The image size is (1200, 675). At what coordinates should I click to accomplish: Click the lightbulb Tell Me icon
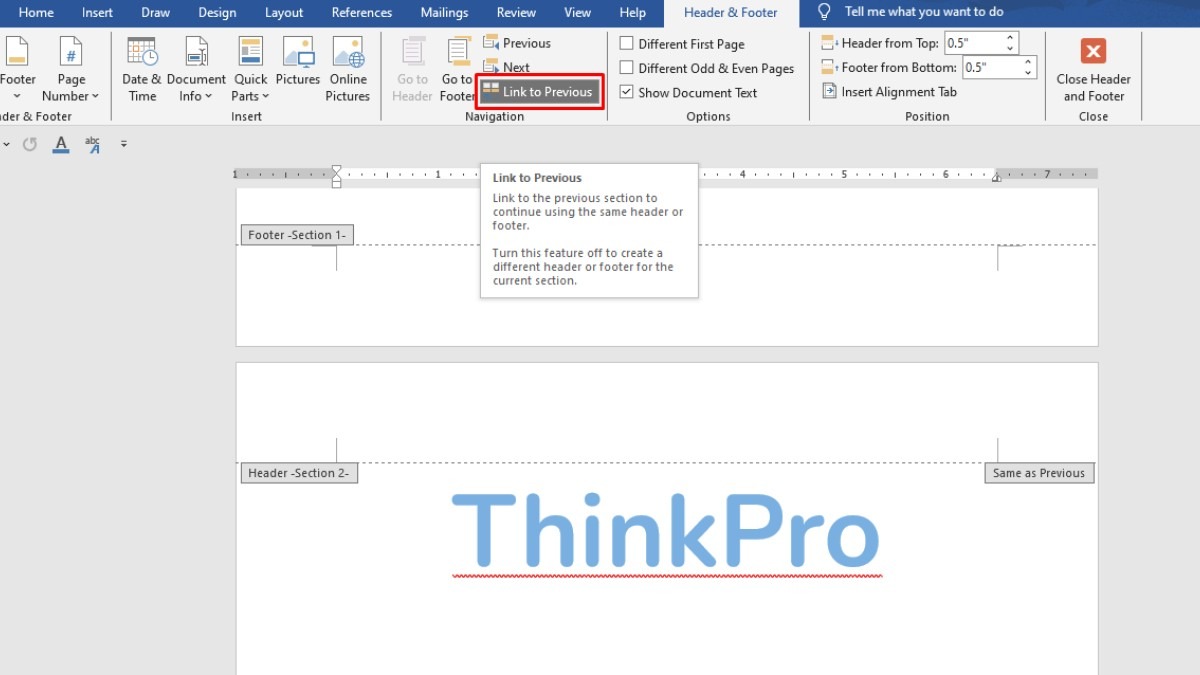(x=825, y=12)
